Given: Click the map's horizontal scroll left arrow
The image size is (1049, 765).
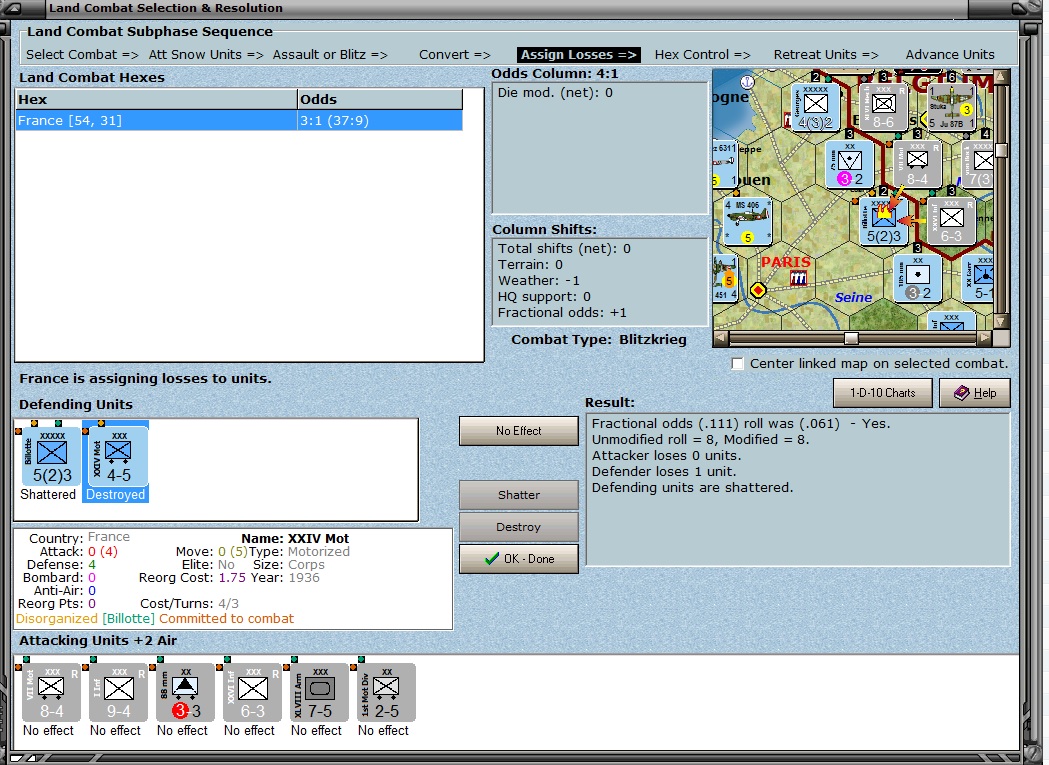Looking at the screenshot, I should (x=721, y=339).
